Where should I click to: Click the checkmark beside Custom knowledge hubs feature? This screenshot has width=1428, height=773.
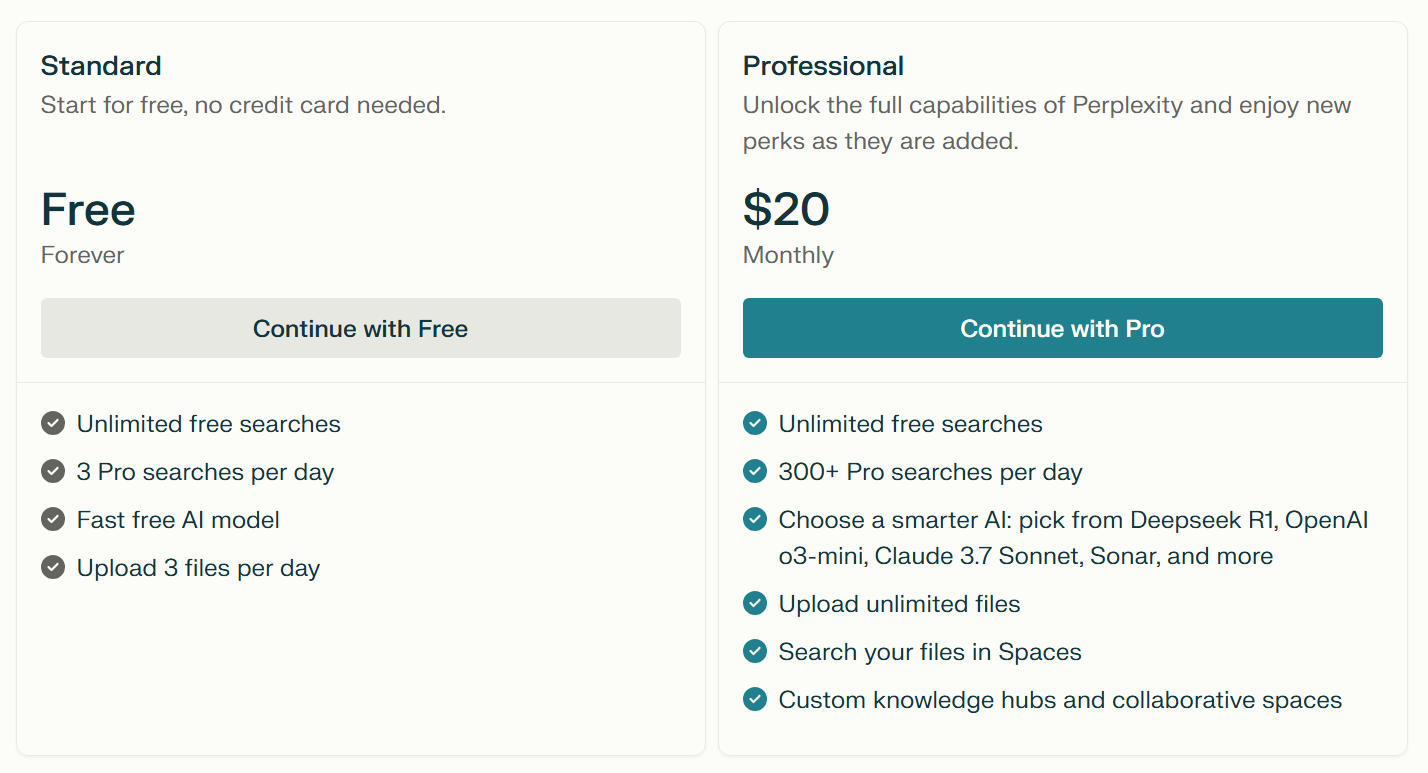755,699
